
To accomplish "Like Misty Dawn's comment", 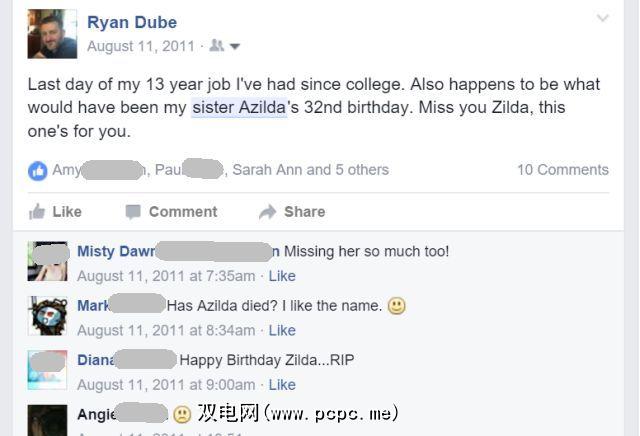I will (282, 276).
